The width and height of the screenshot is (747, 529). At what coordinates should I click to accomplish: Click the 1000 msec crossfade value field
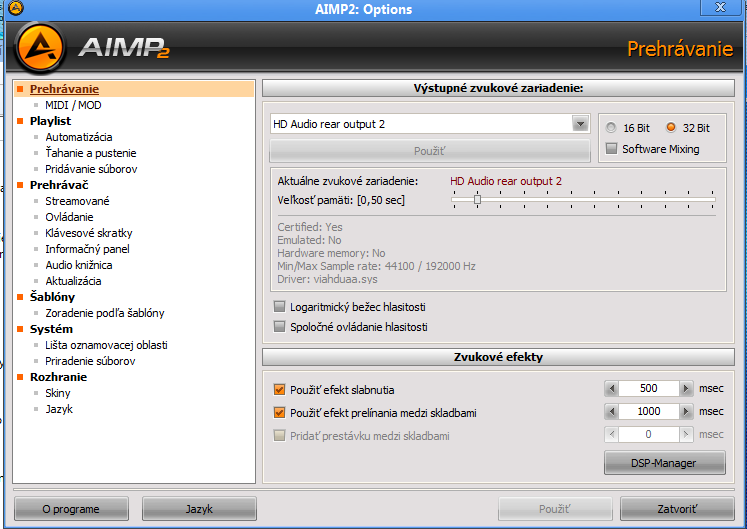(x=648, y=411)
